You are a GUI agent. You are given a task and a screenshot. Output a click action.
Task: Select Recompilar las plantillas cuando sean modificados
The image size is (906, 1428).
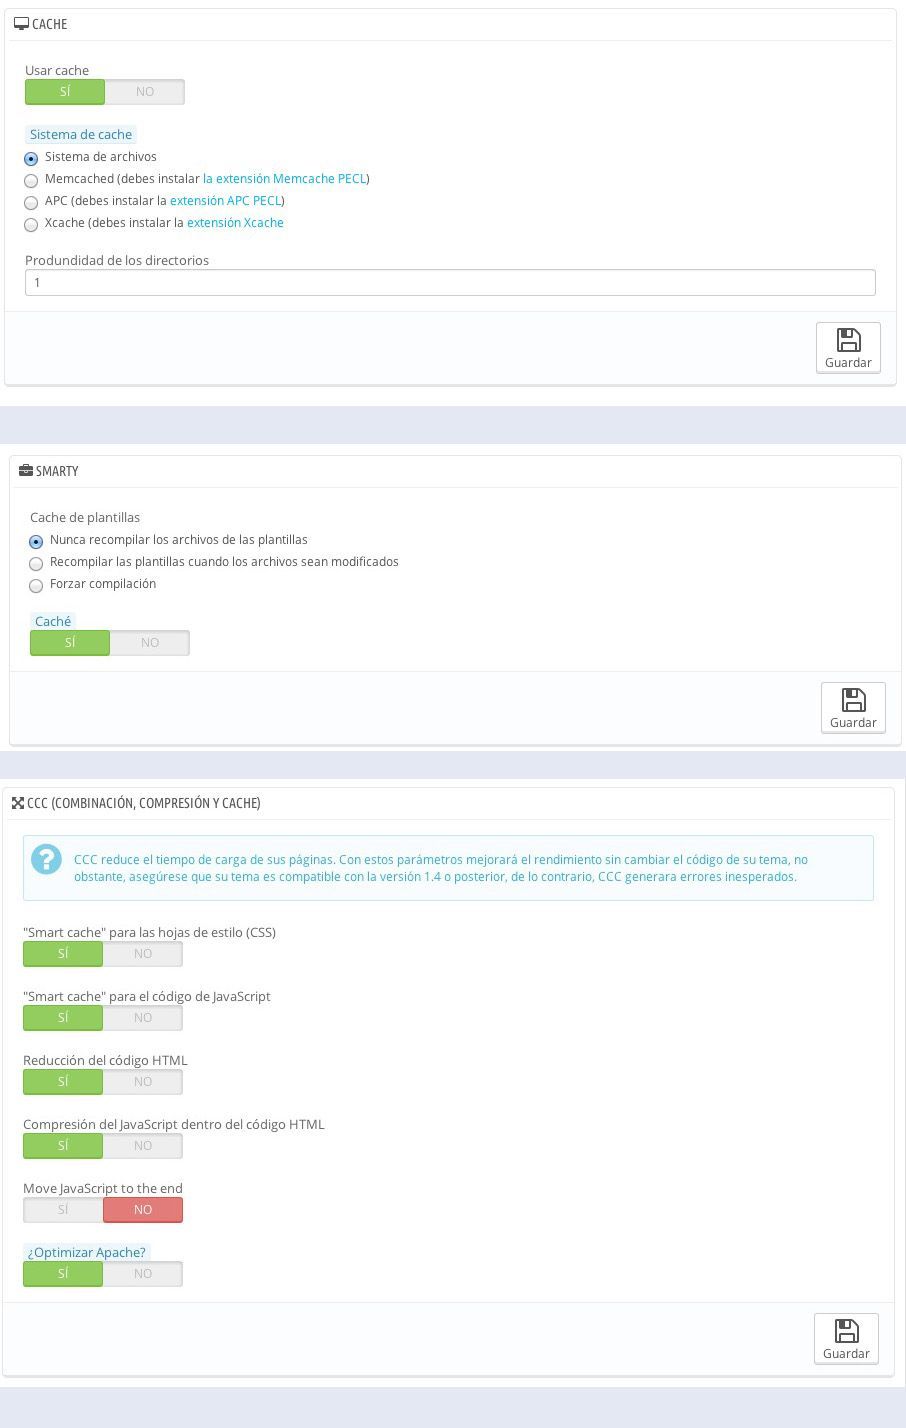[36, 563]
